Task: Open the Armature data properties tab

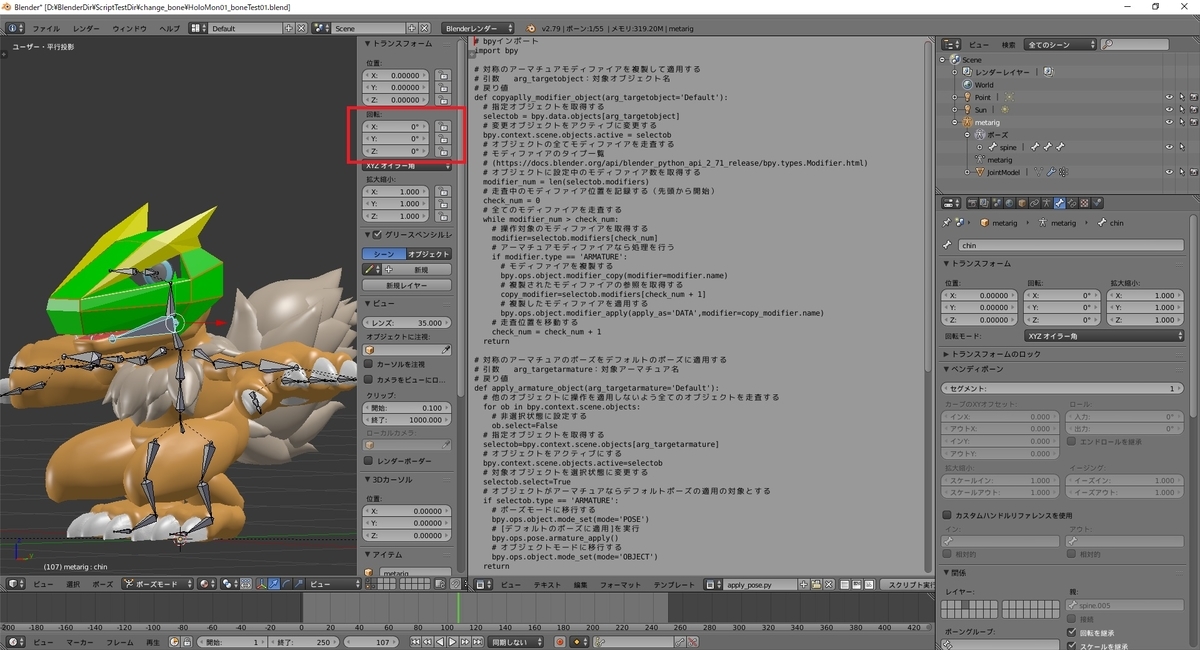Action: [x=1046, y=204]
